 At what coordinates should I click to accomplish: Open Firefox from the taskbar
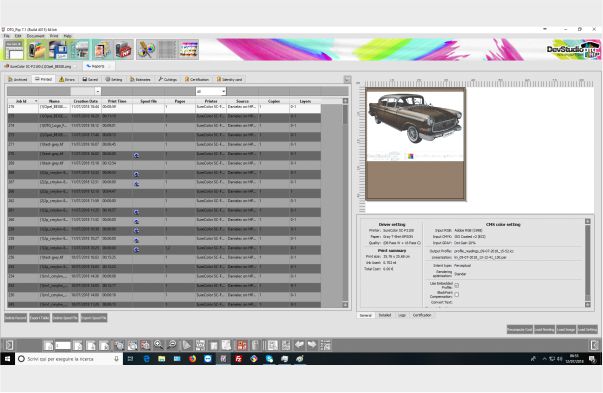tap(192, 359)
